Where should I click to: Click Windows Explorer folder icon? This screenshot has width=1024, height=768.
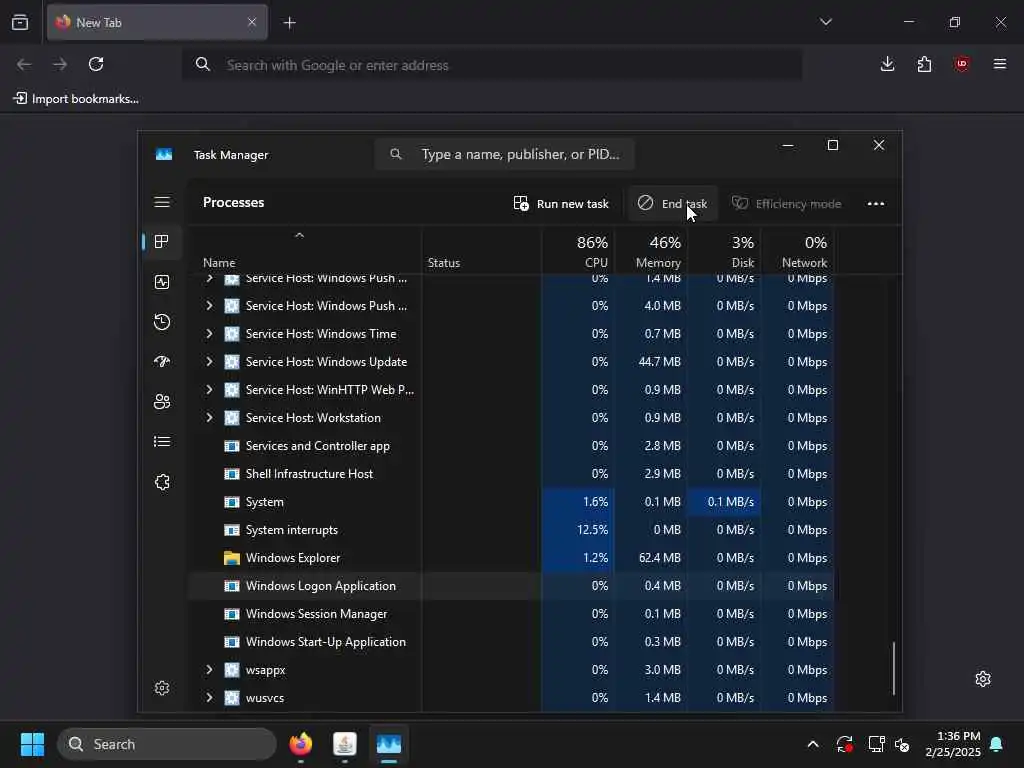pos(232,558)
